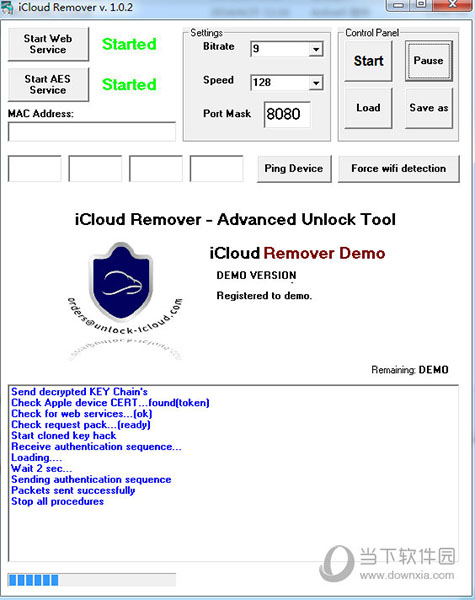Click the Ping Device button
The width and height of the screenshot is (475, 600).
pyautogui.click(x=294, y=169)
